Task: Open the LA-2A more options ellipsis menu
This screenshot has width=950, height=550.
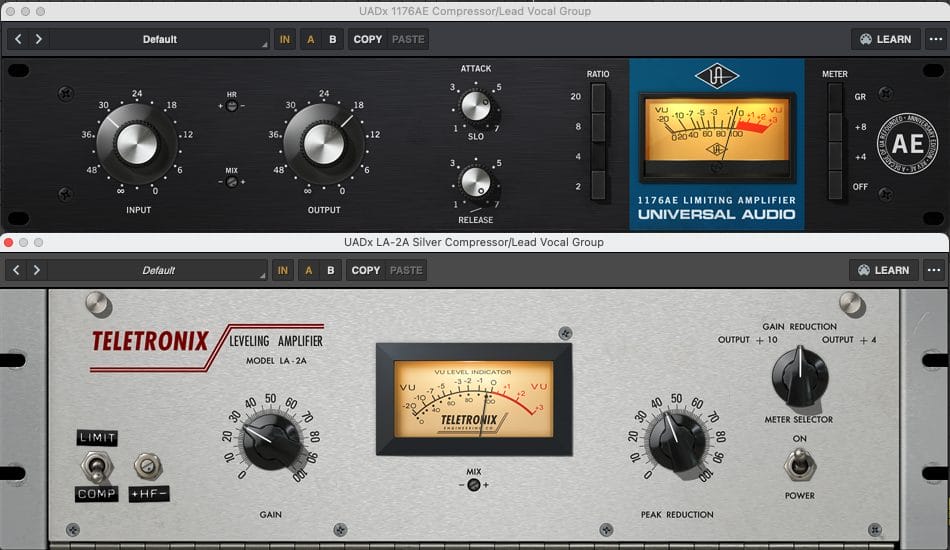Action: pyautogui.click(x=934, y=270)
